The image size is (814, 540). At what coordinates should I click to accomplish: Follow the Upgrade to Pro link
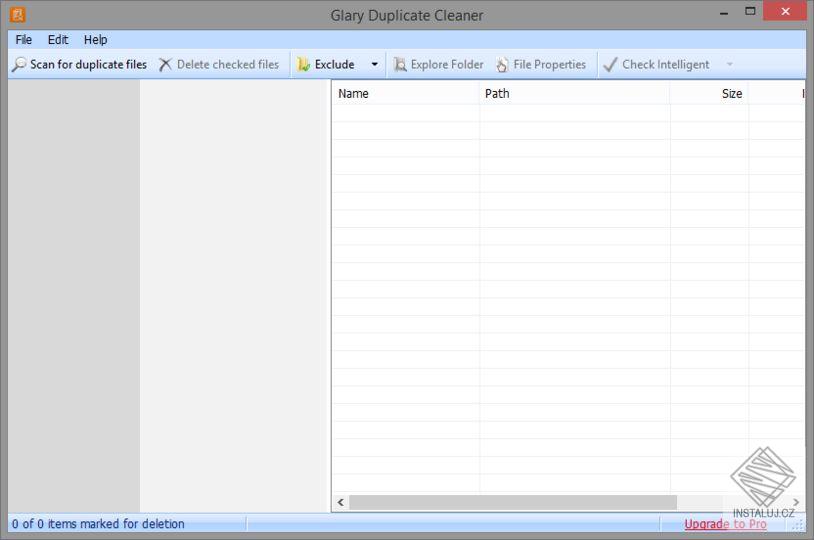(x=725, y=524)
